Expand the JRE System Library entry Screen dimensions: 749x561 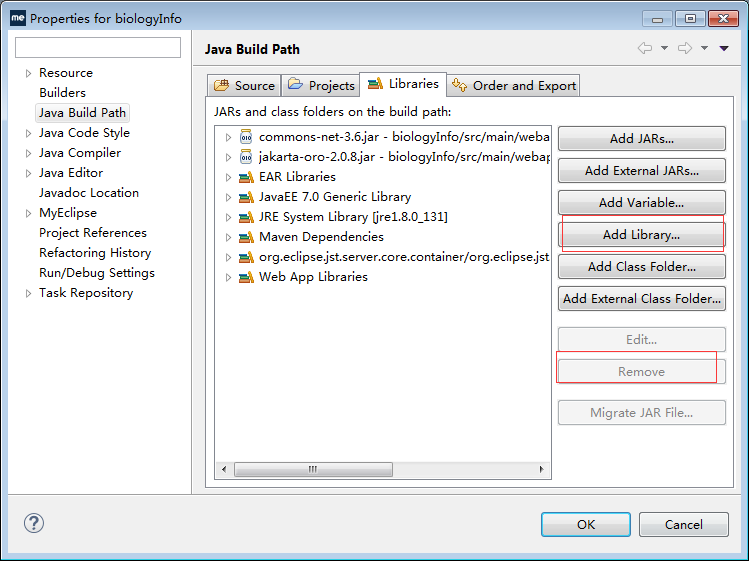click(228, 217)
